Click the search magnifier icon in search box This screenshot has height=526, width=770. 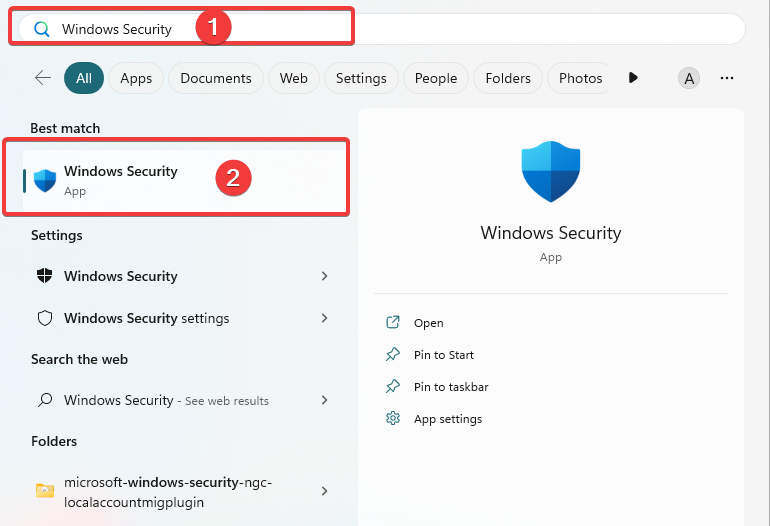[42, 29]
